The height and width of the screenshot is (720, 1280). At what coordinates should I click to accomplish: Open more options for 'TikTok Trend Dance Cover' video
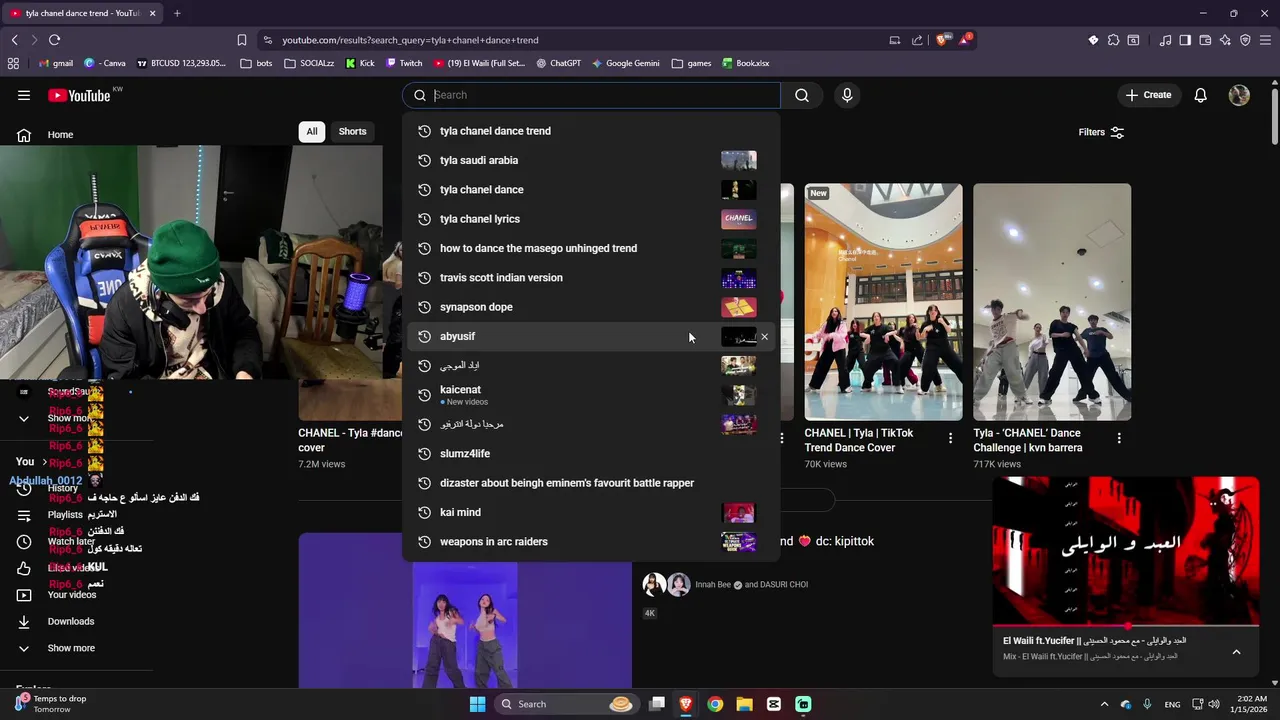950,438
